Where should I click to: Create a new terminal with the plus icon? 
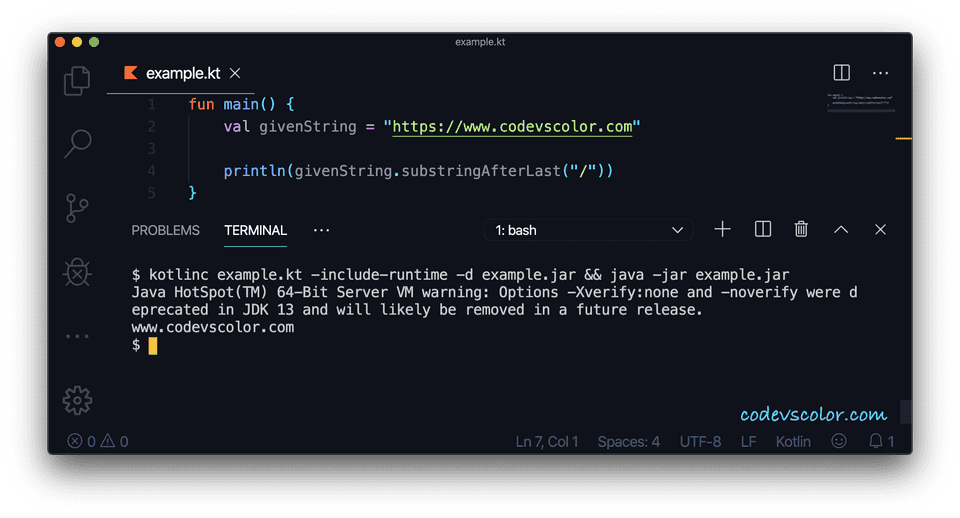722,230
